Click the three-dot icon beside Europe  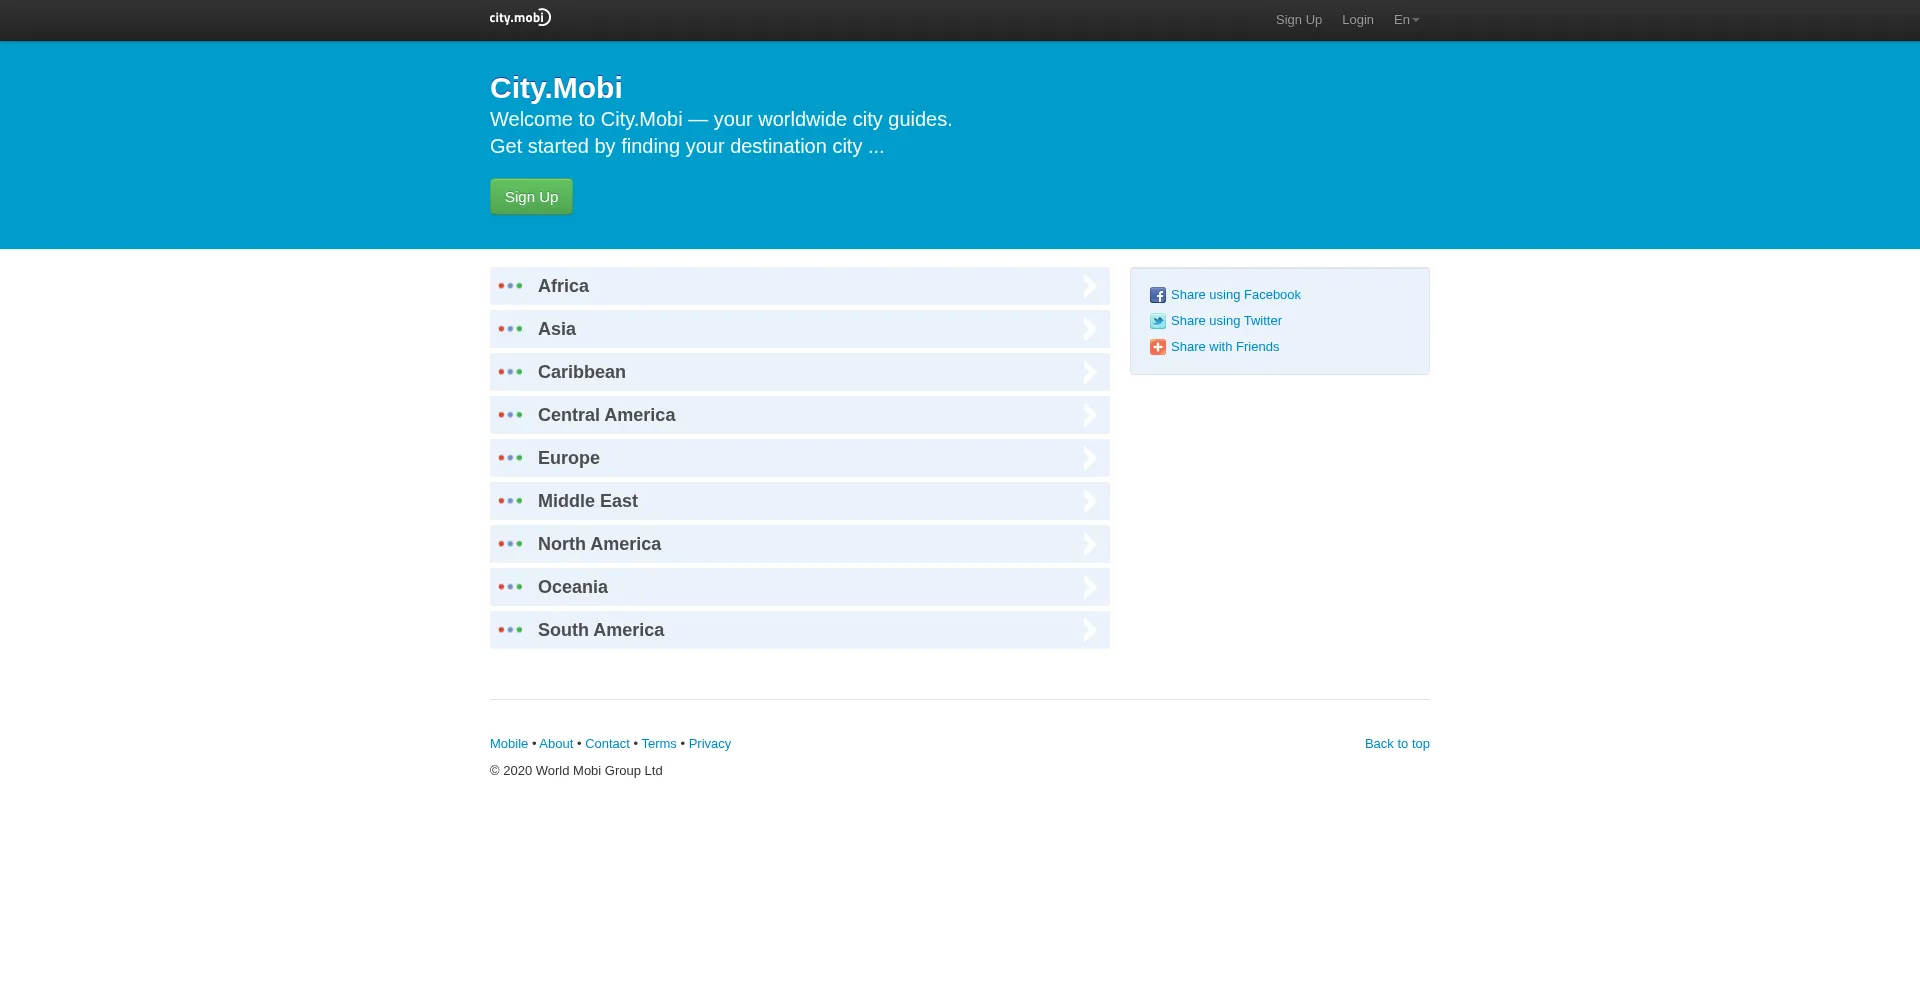point(510,458)
